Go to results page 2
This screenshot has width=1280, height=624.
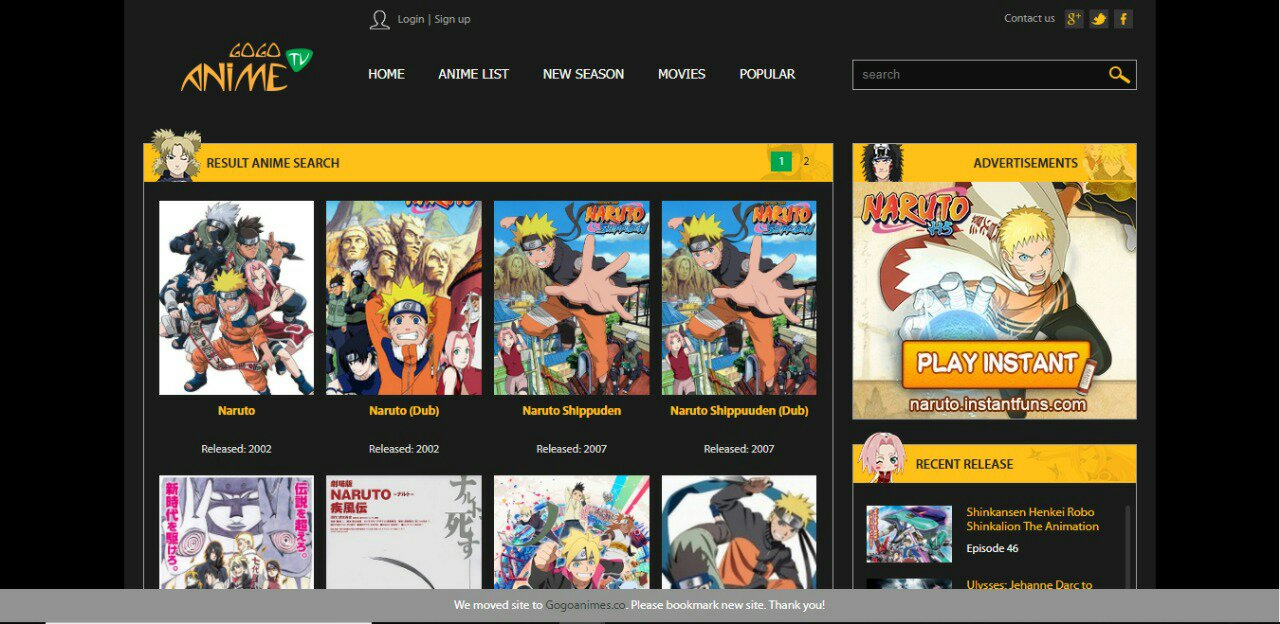tap(806, 161)
